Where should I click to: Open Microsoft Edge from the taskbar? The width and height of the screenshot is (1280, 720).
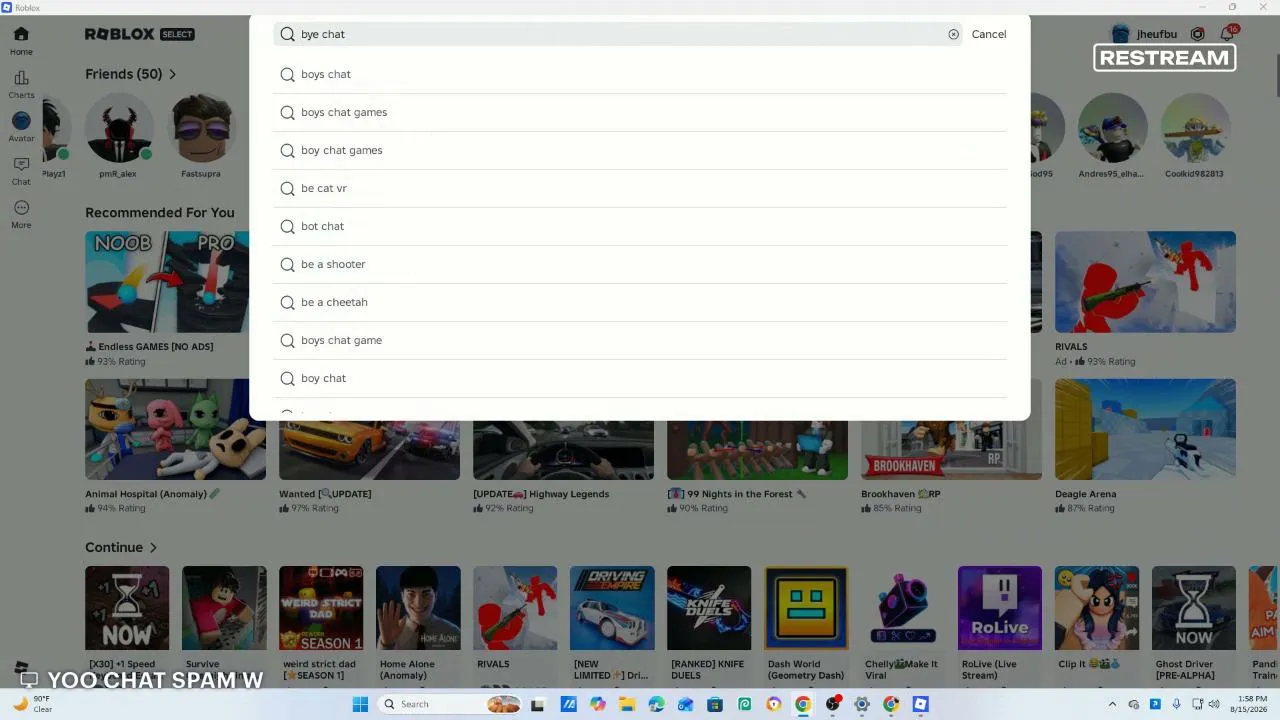tap(656, 704)
